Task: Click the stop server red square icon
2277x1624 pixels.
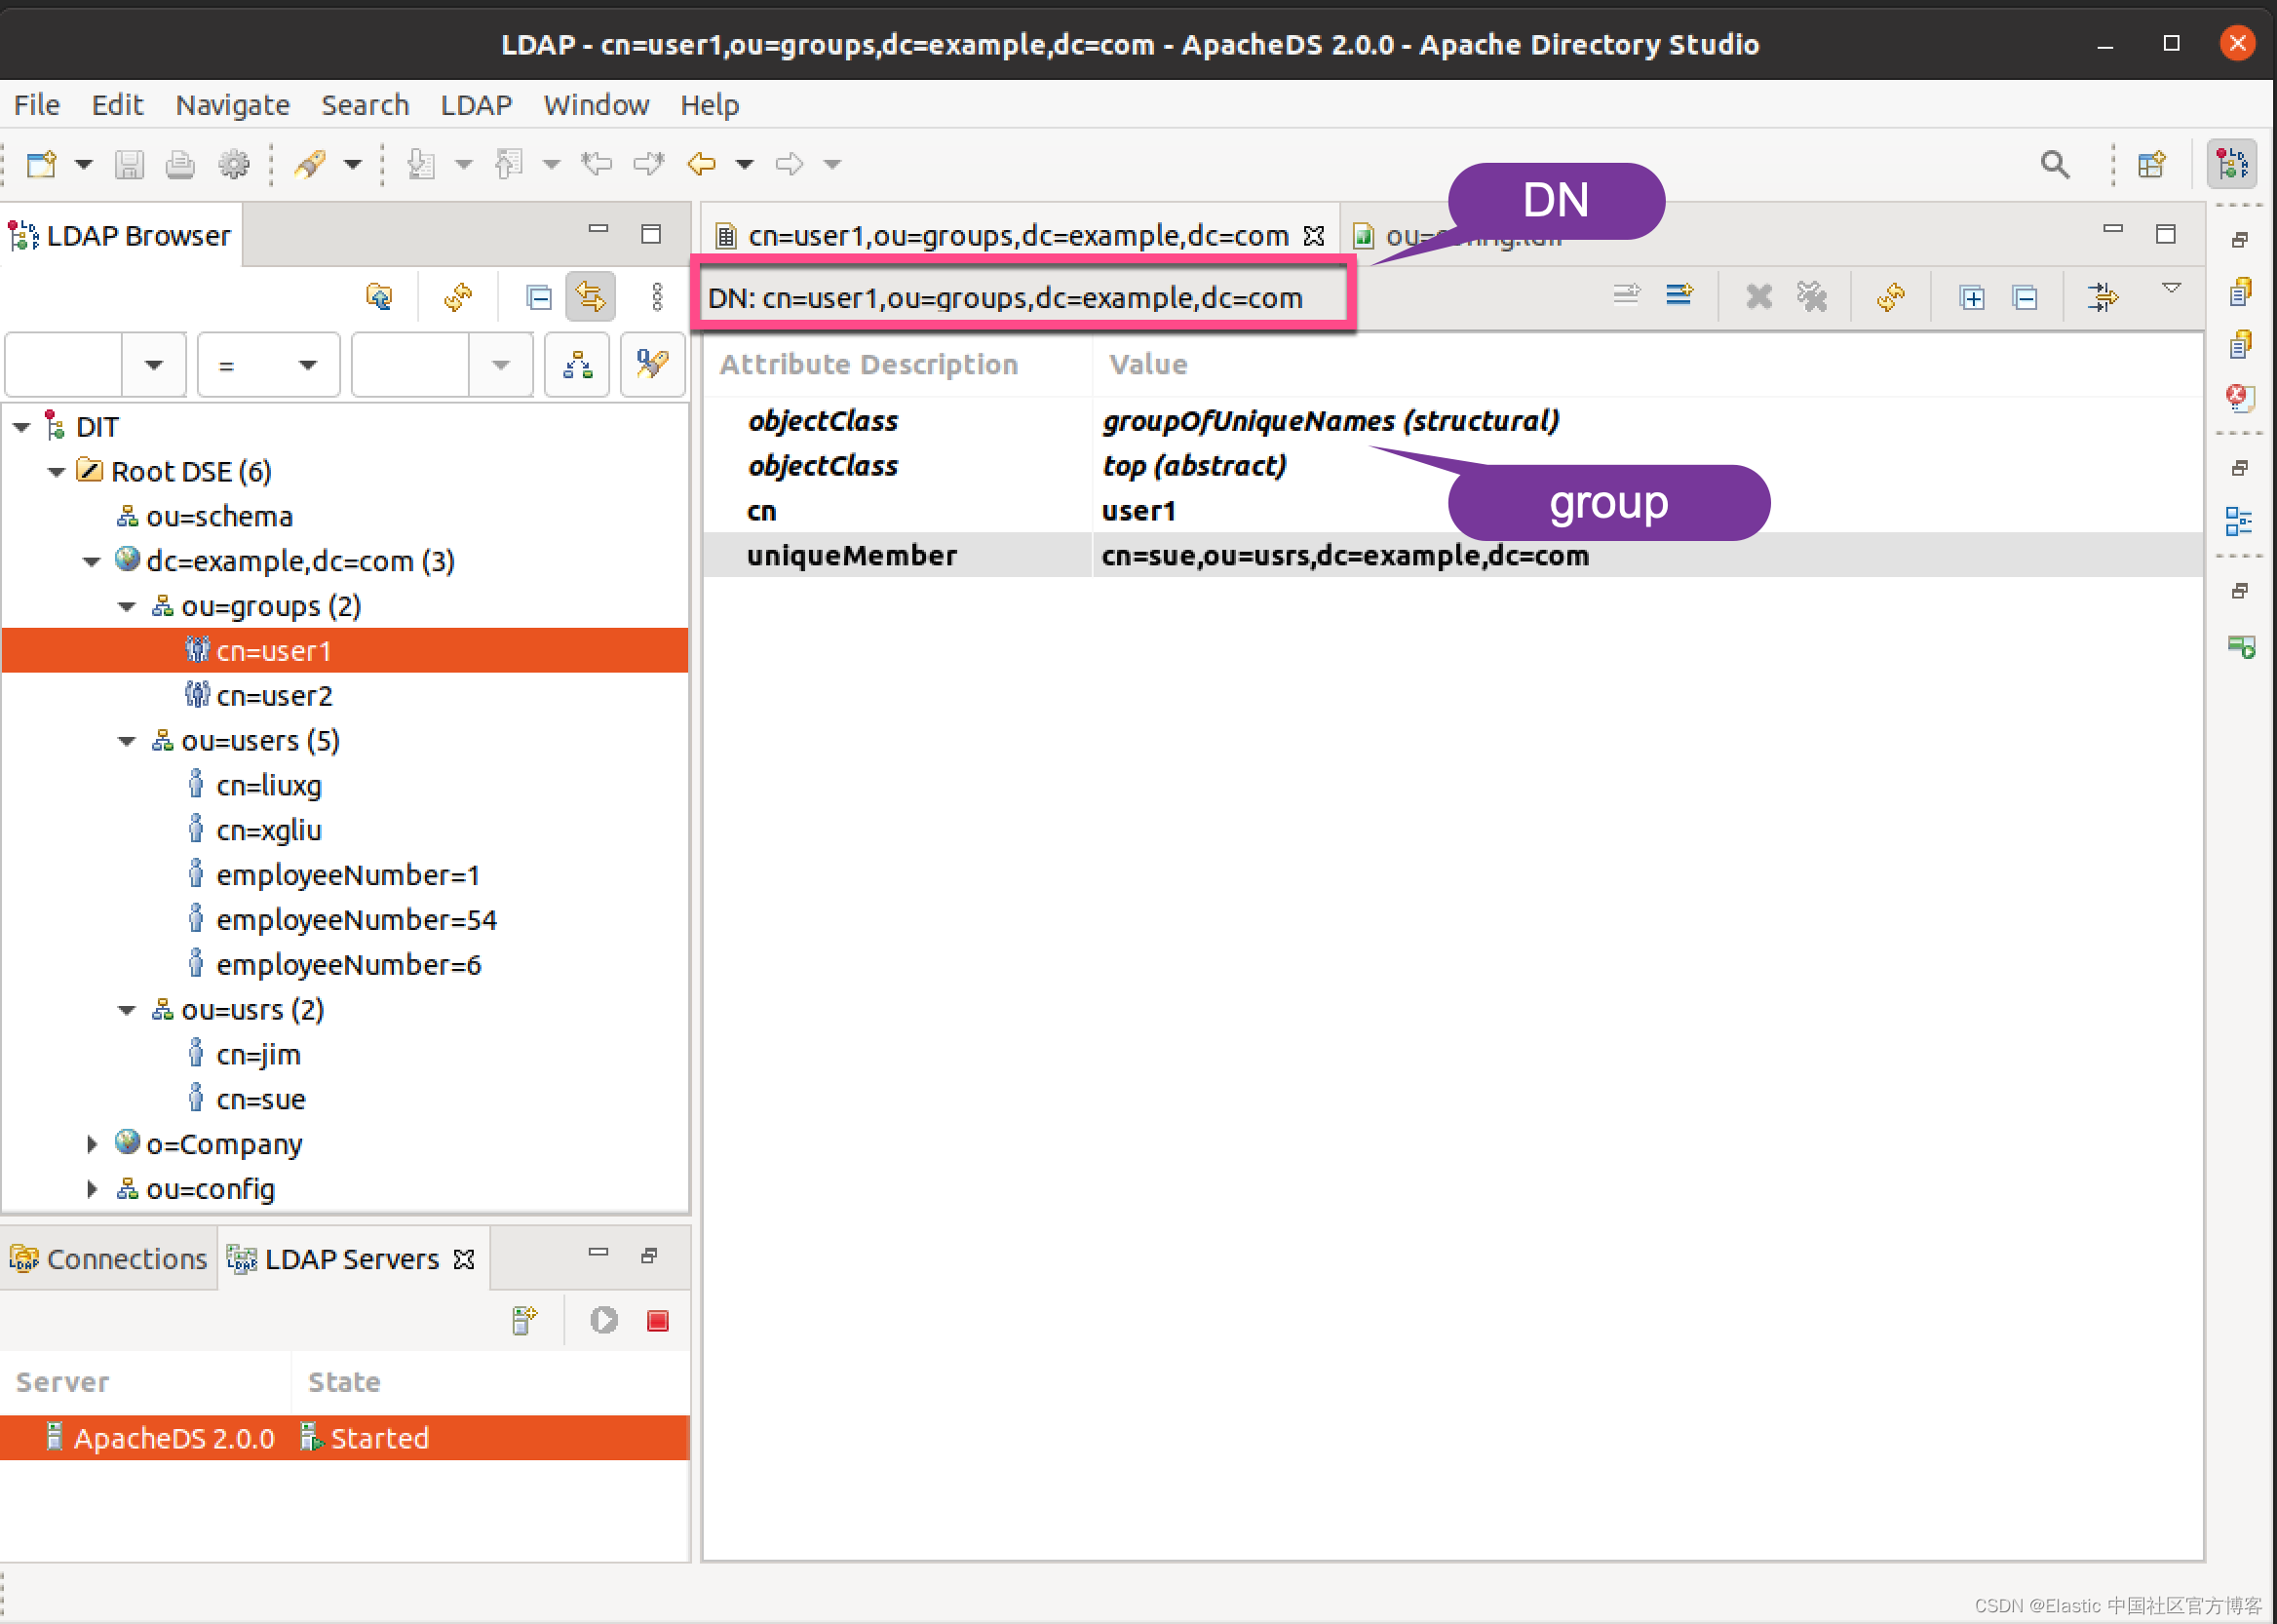Action: click(x=657, y=1321)
